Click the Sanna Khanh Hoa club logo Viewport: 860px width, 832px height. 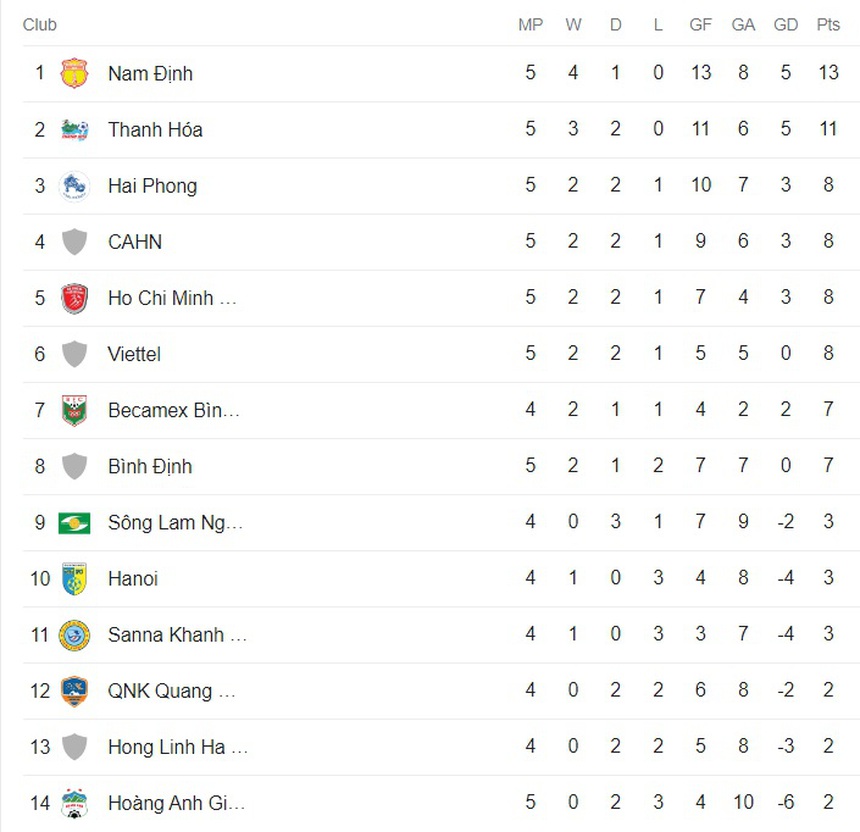point(74,635)
